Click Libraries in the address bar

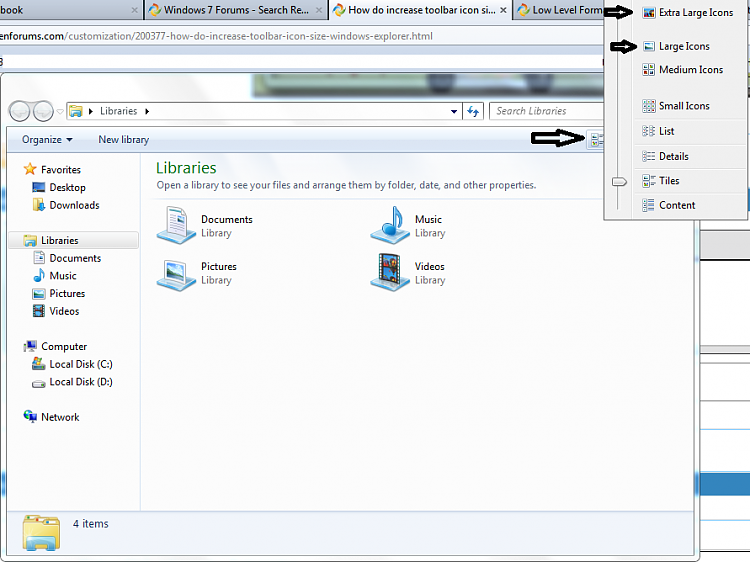click(x=119, y=111)
